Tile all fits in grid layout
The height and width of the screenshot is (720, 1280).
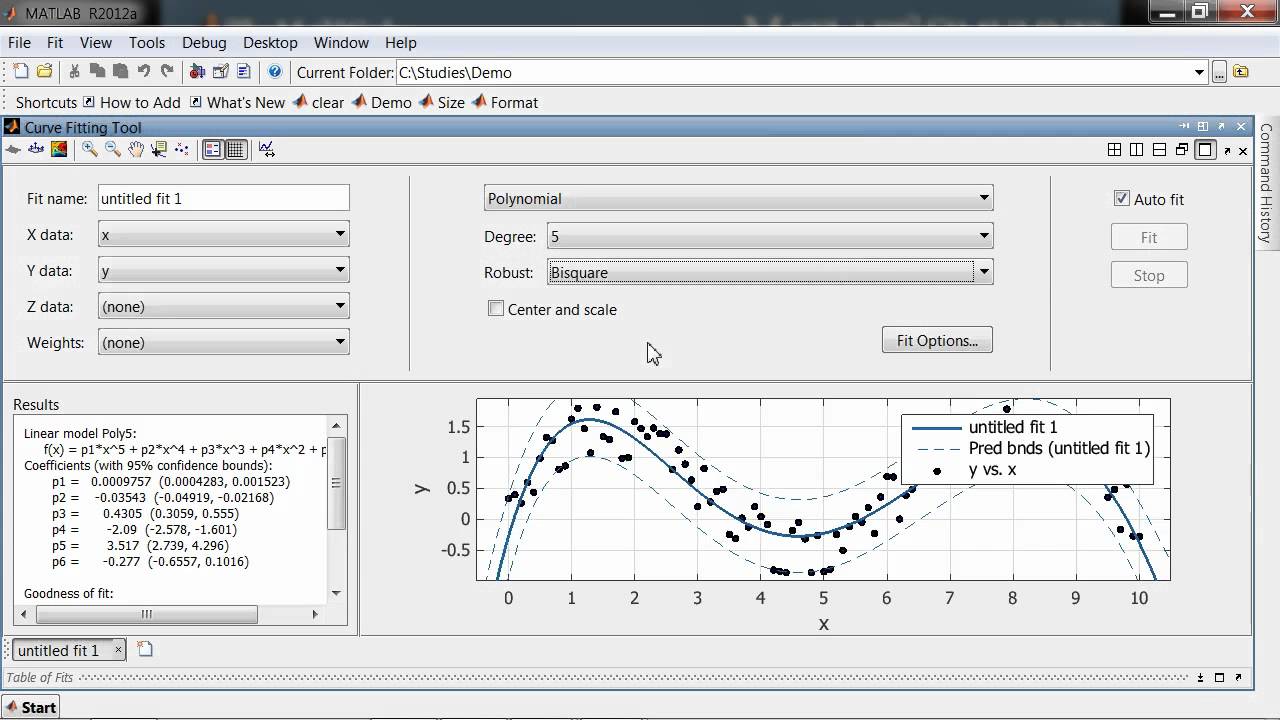coord(1114,150)
